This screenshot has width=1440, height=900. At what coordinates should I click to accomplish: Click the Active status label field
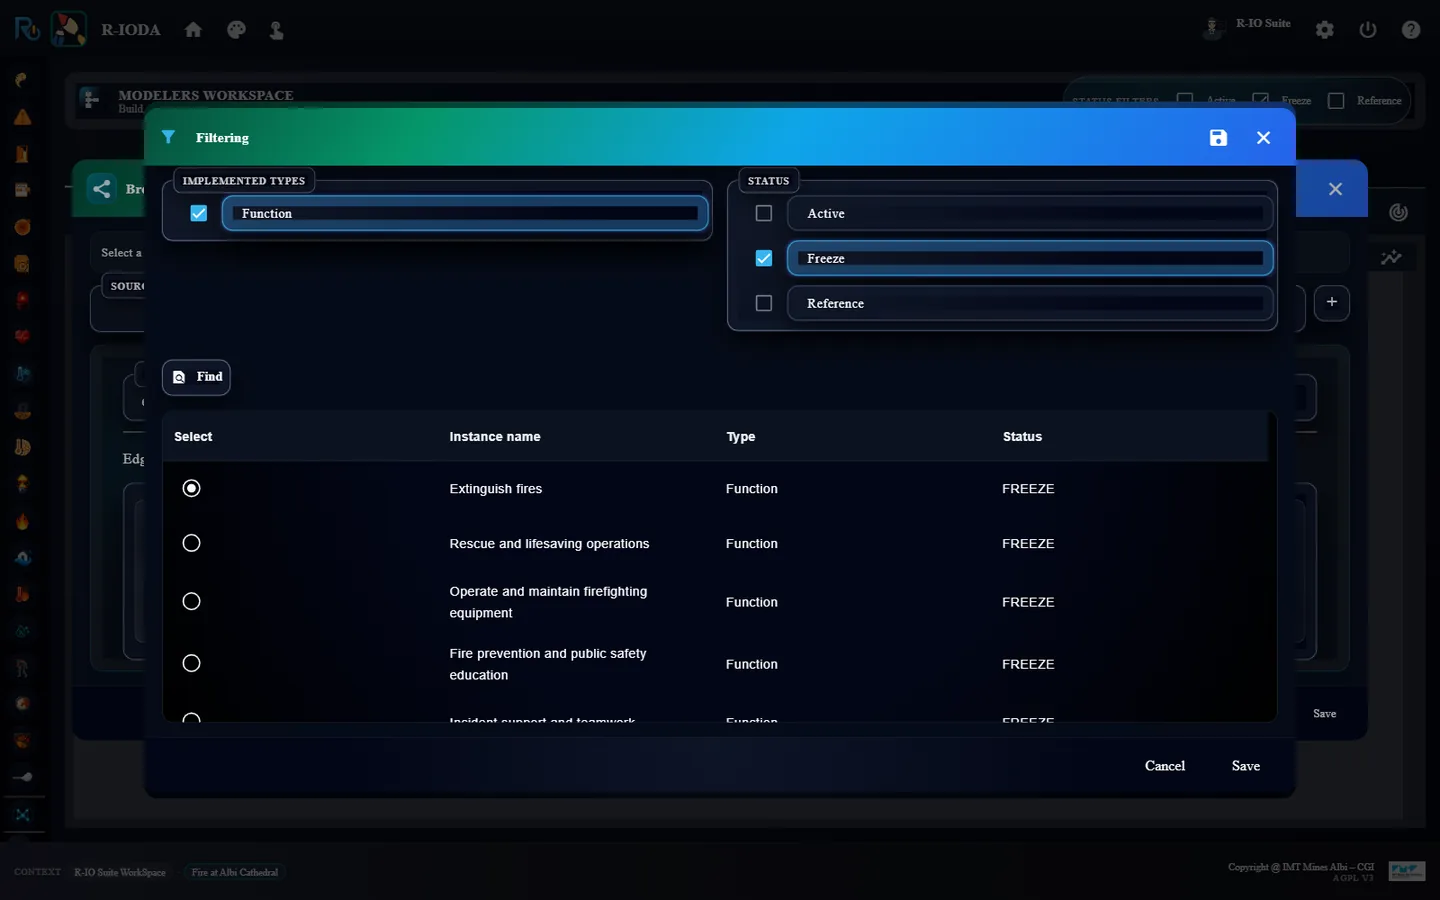pyautogui.click(x=1030, y=213)
